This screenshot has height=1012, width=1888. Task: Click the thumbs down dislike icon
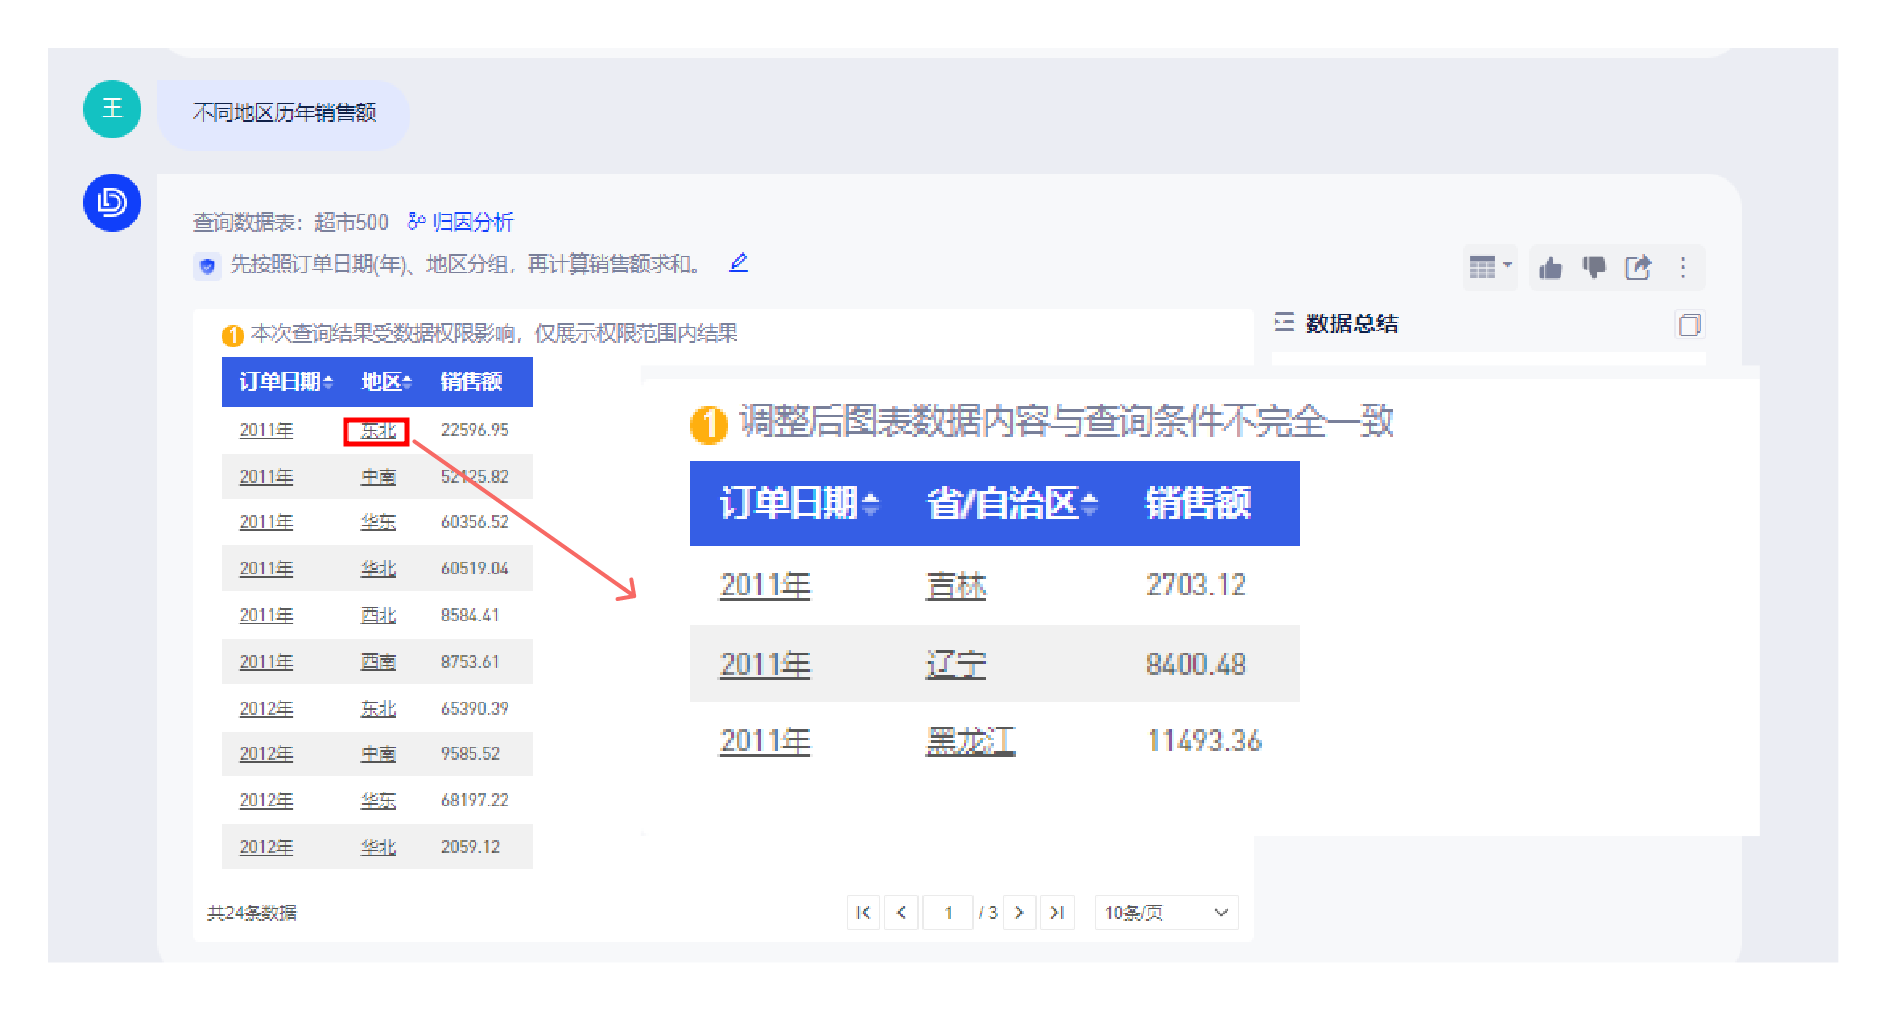click(1594, 268)
